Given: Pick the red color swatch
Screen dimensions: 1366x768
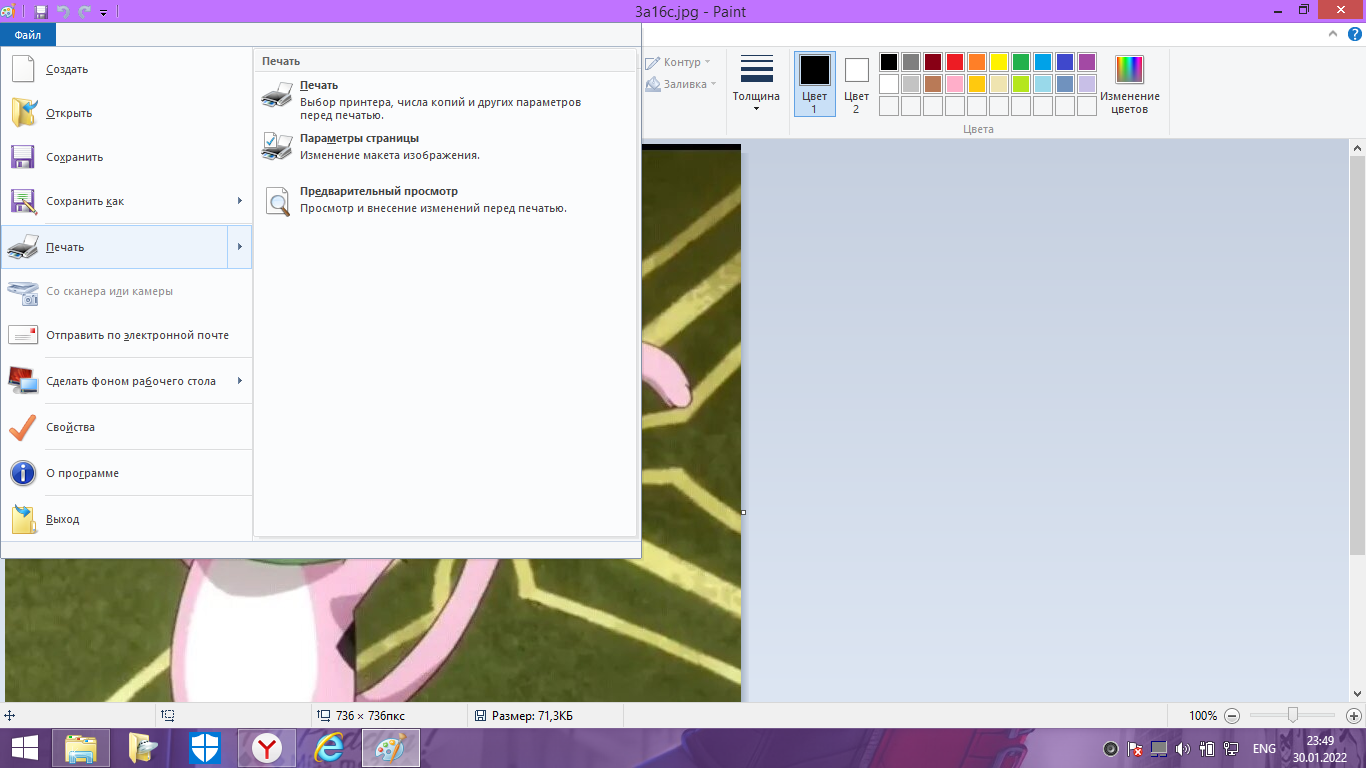Looking at the screenshot, I should (x=955, y=62).
